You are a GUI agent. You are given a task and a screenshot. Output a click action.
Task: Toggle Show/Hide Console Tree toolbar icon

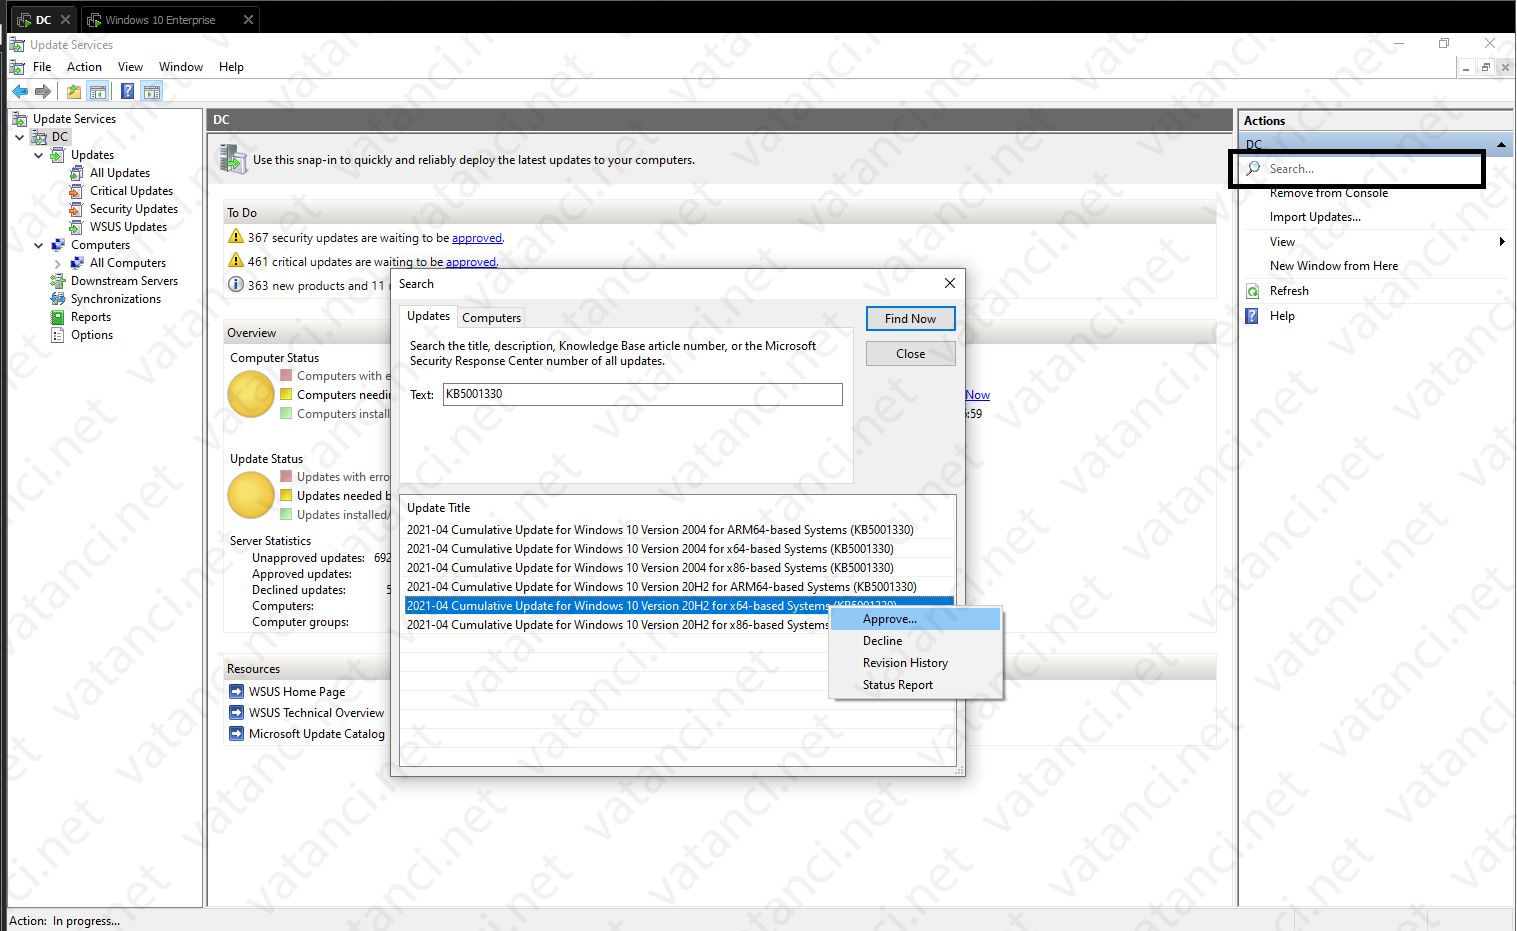coord(98,91)
